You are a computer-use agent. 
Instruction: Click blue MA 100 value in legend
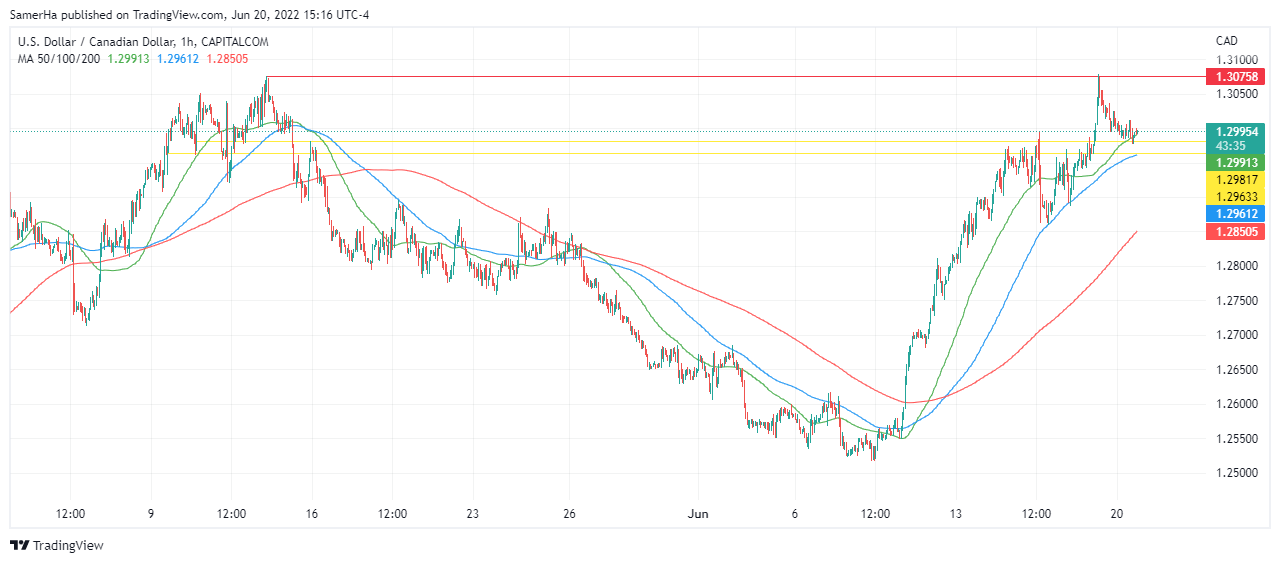(x=178, y=59)
